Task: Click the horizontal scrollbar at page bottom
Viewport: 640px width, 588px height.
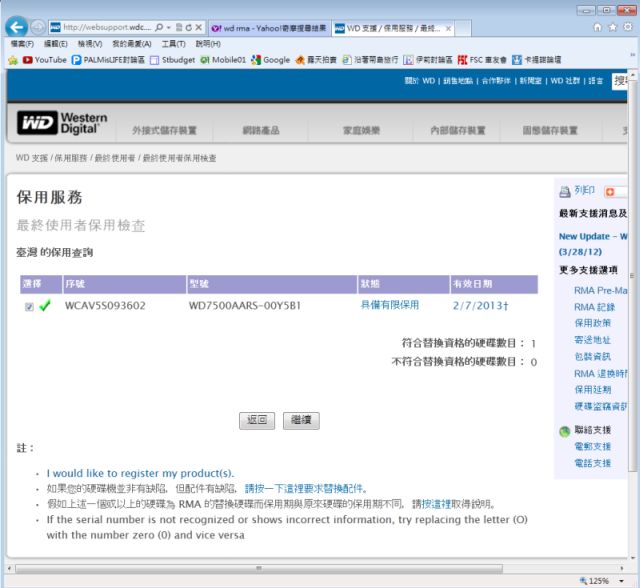Action: (259, 568)
